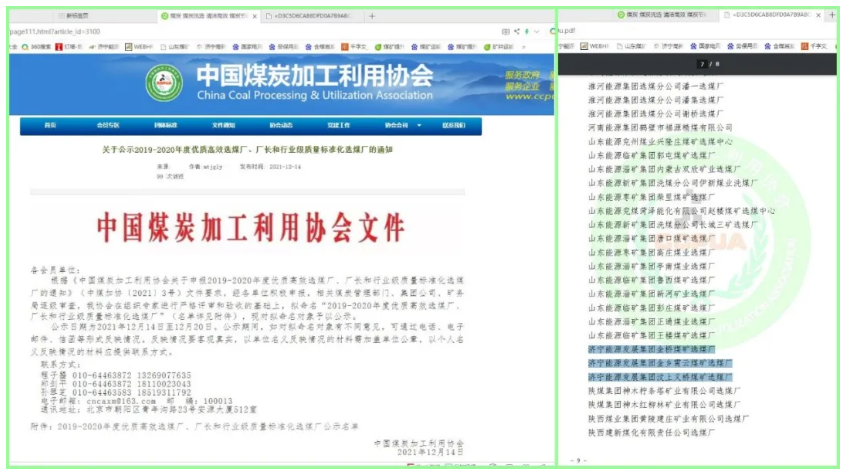Open the 国家电网 bookmark in left window
The image size is (844, 474).
(247, 47)
